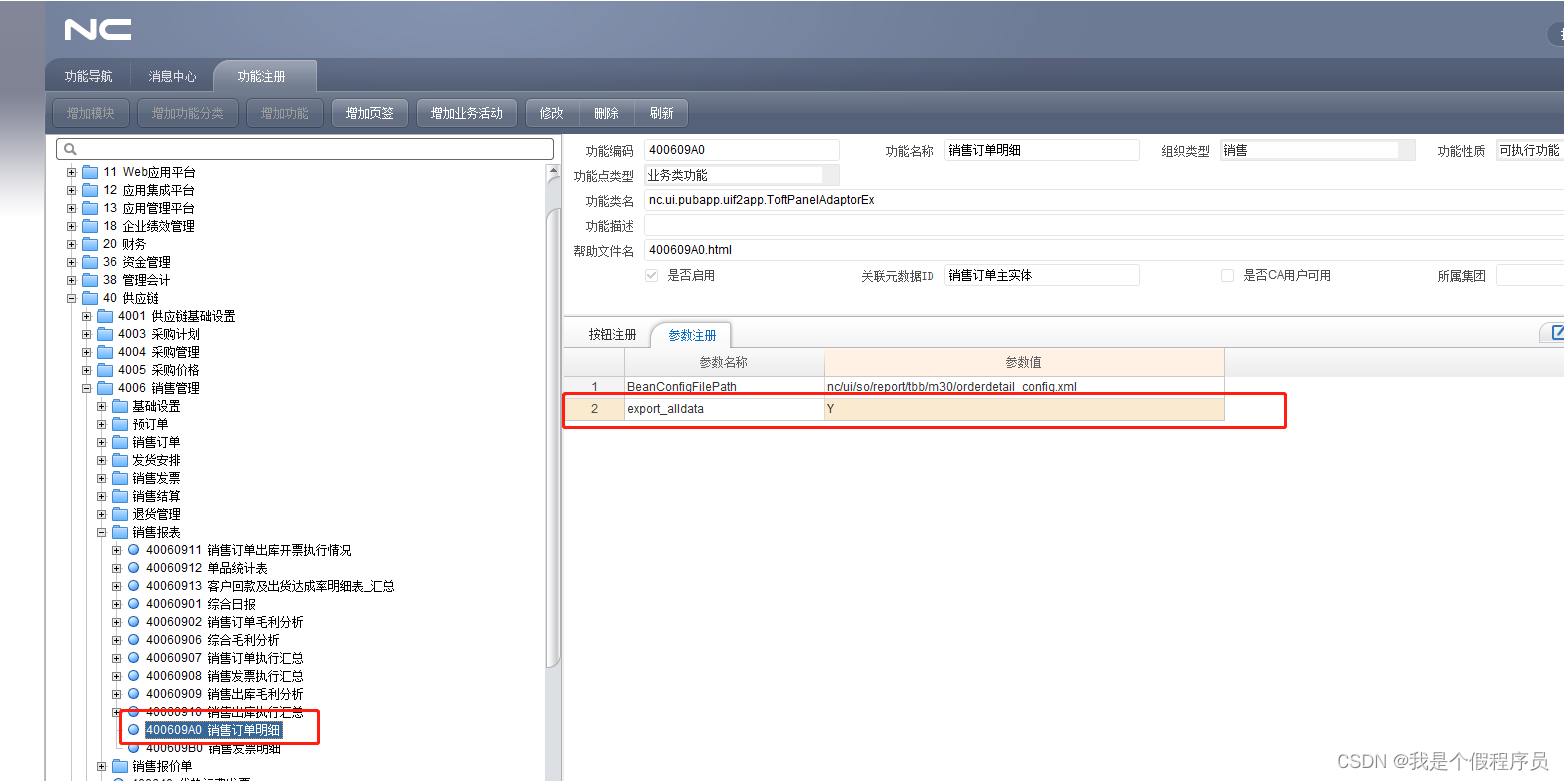The width and height of the screenshot is (1564, 781).
Task: Switch to the 消息中心 tab
Action: point(172,76)
